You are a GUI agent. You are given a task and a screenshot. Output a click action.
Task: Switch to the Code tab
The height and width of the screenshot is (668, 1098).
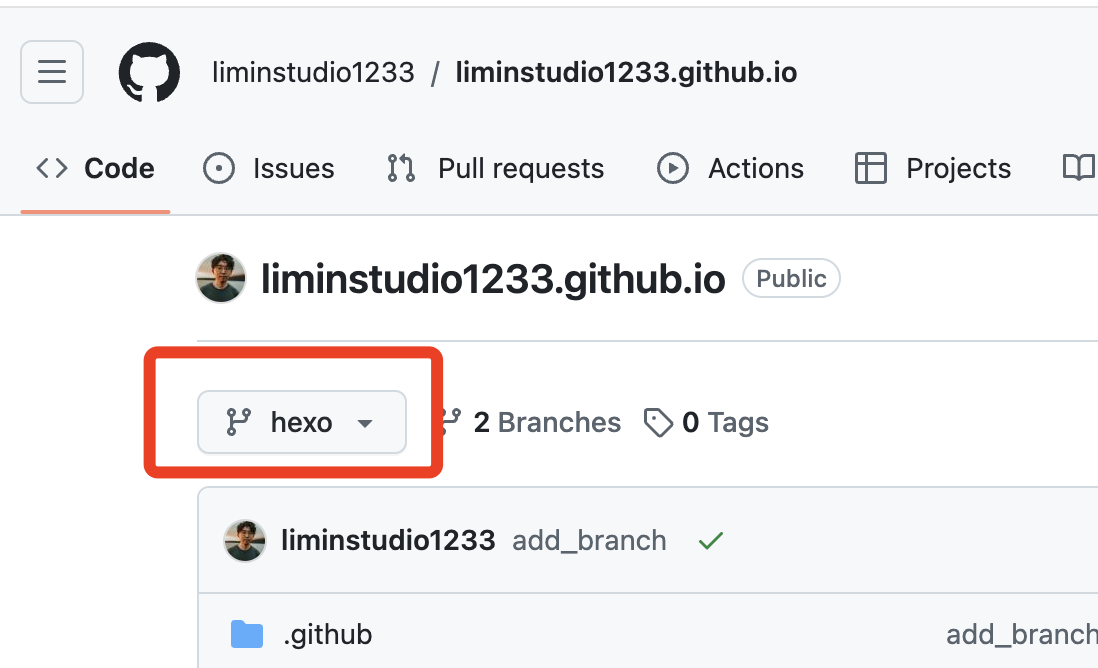[x=96, y=169]
